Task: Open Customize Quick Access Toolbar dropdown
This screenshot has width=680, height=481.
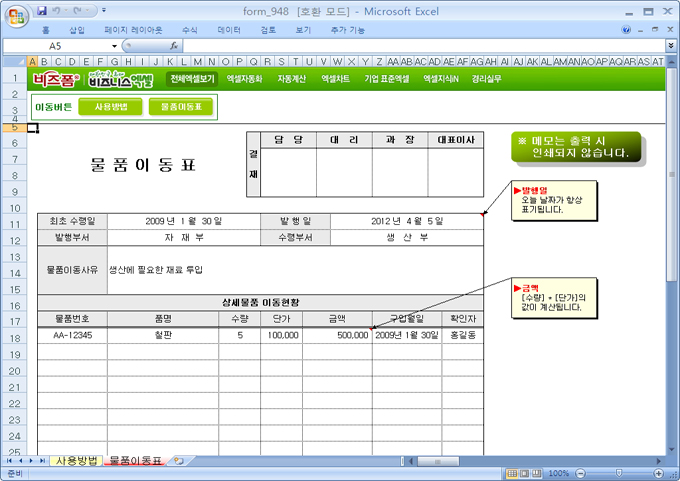Action: point(106,11)
